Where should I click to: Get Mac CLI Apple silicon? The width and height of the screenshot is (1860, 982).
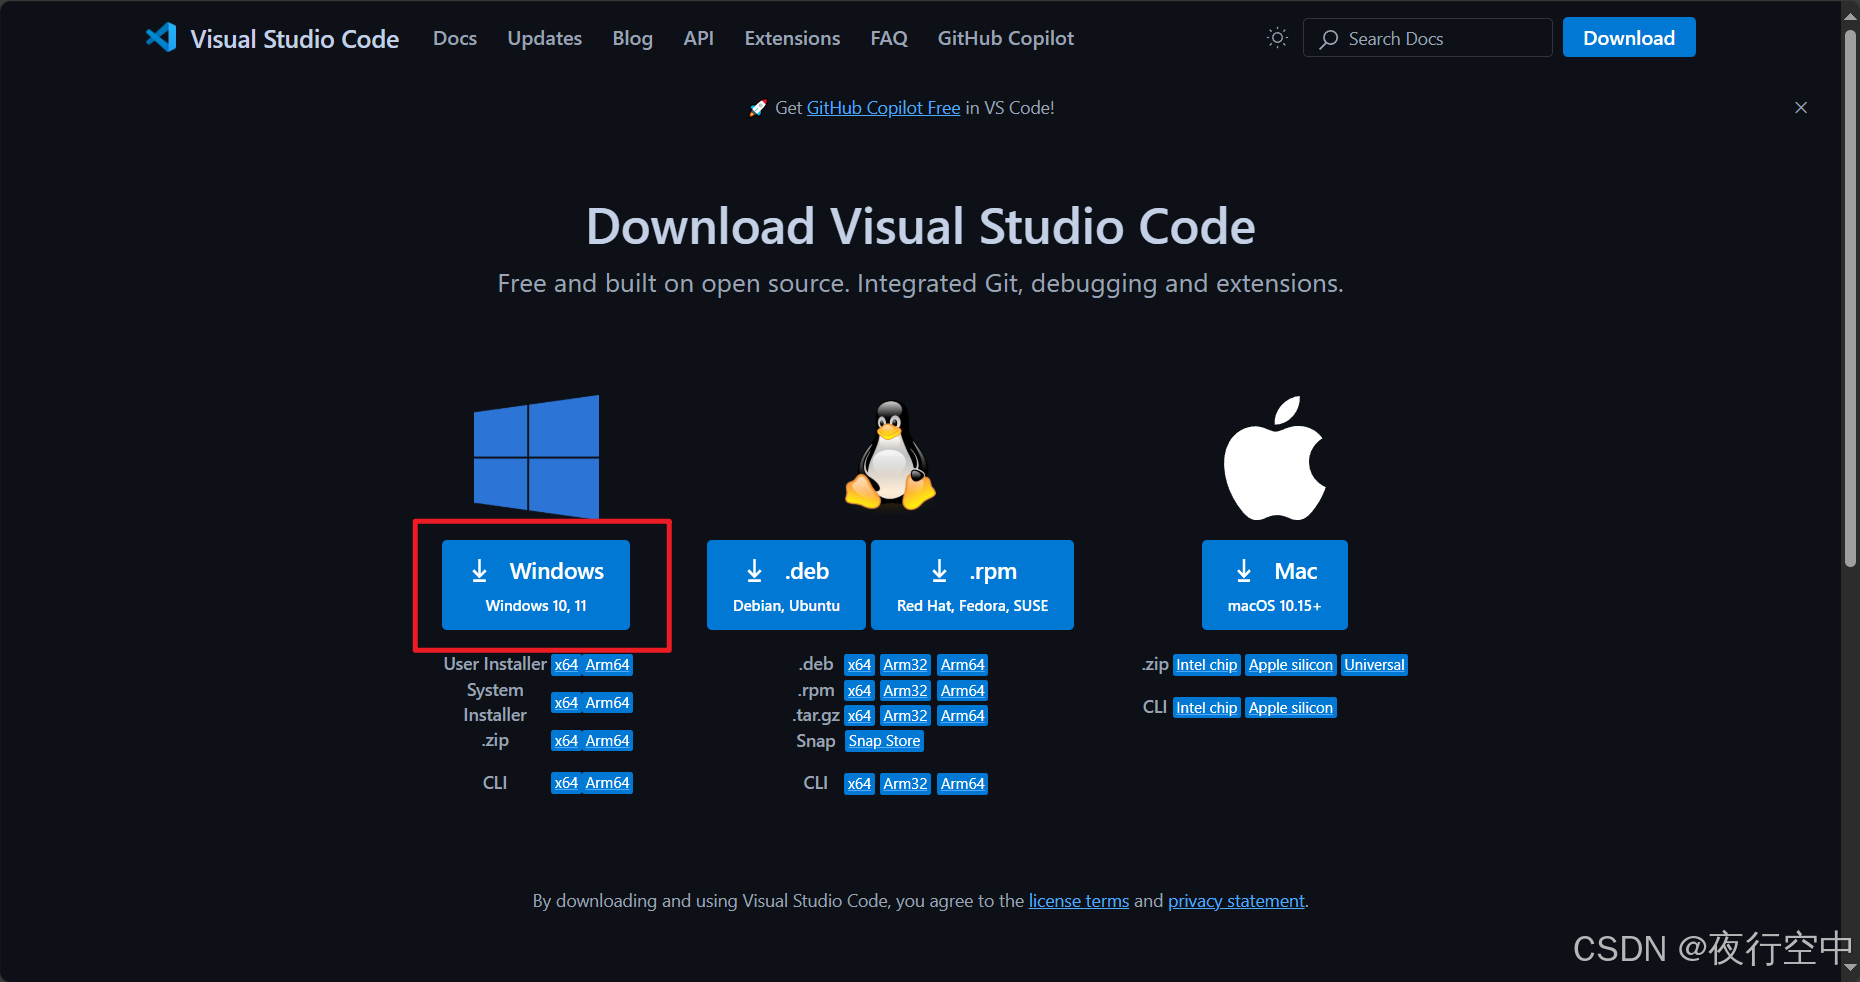[1290, 708]
